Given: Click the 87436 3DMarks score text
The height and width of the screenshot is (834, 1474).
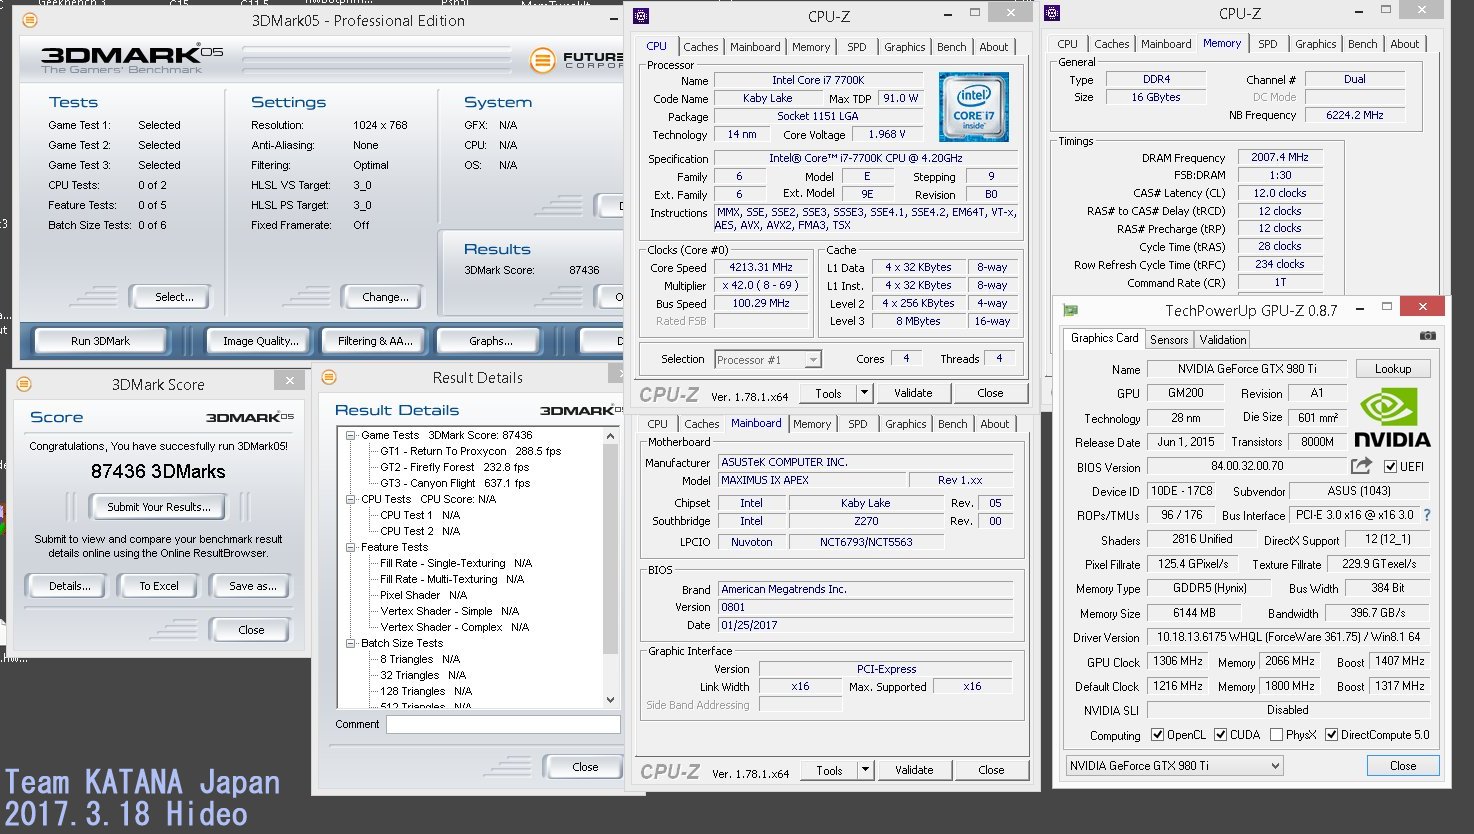Looking at the screenshot, I should pyautogui.click(x=158, y=472).
